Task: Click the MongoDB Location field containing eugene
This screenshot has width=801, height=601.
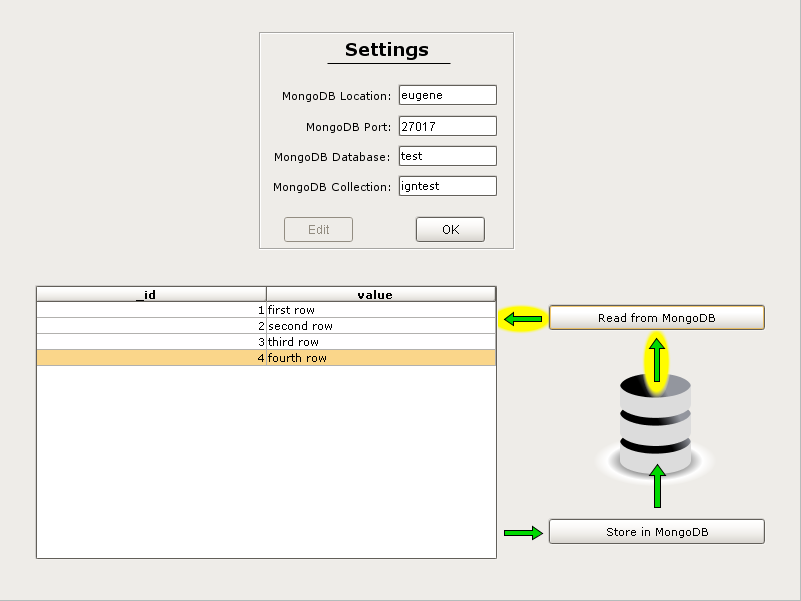Action: 446,94
